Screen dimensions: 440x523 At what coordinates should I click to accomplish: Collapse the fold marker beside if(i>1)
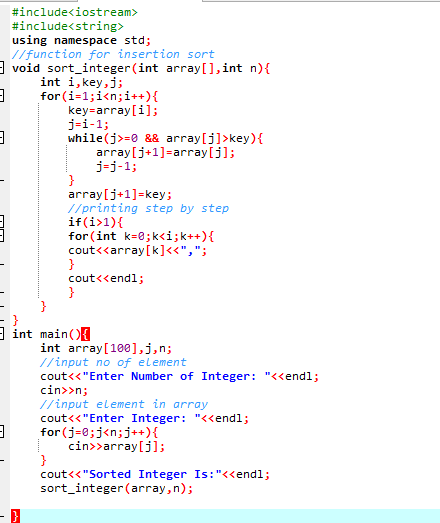tap(1, 222)
